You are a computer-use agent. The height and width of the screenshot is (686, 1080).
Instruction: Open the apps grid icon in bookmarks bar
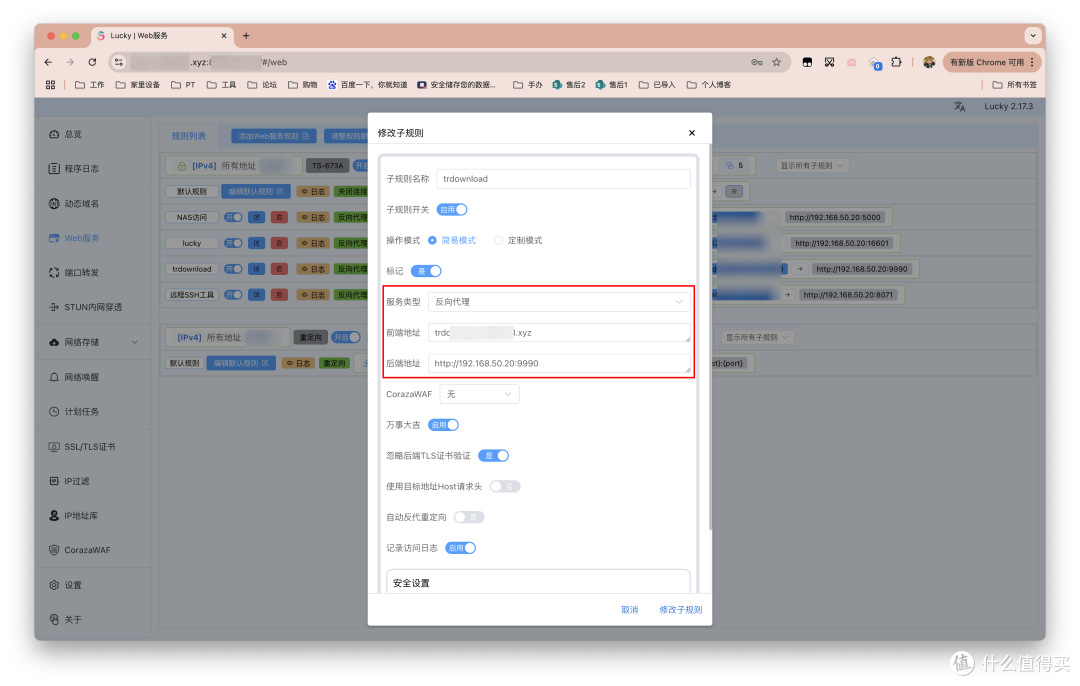pos(50,85)
